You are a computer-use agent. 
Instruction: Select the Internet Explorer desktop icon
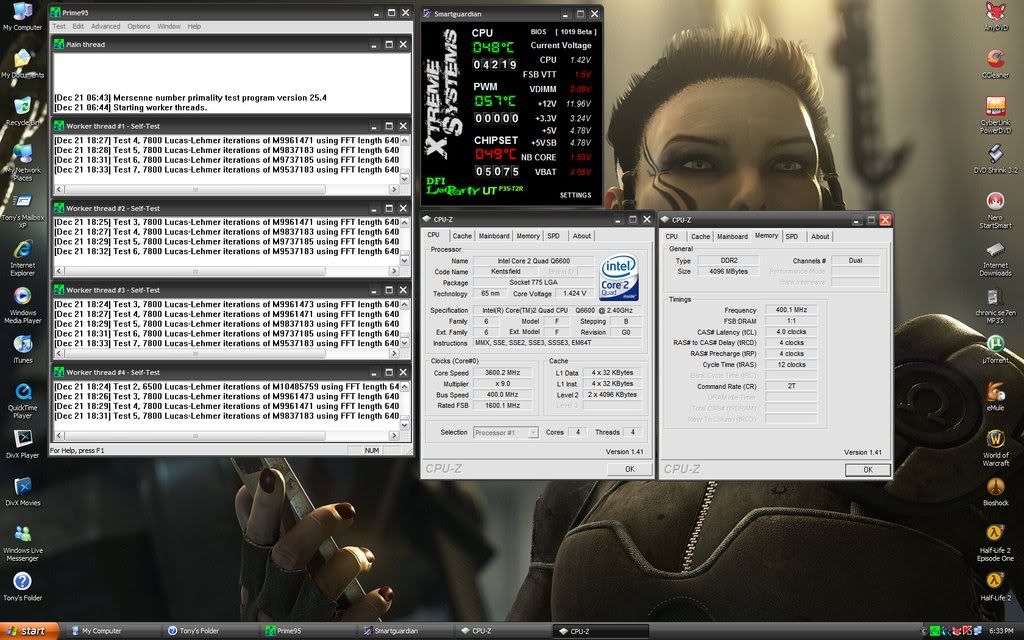point(22,258)
